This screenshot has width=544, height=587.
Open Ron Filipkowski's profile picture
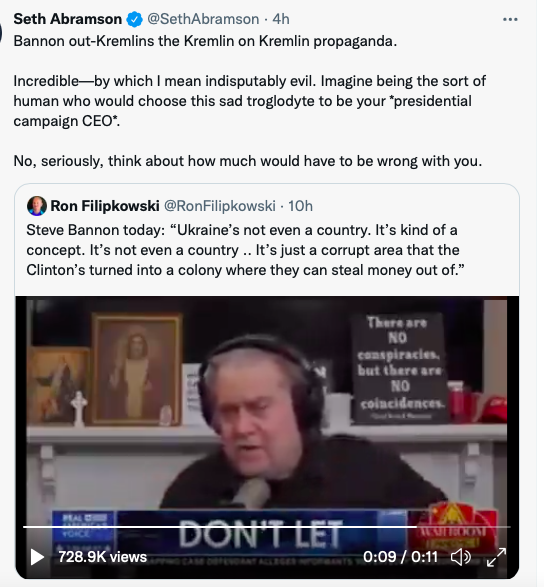[x=37, y=206]
